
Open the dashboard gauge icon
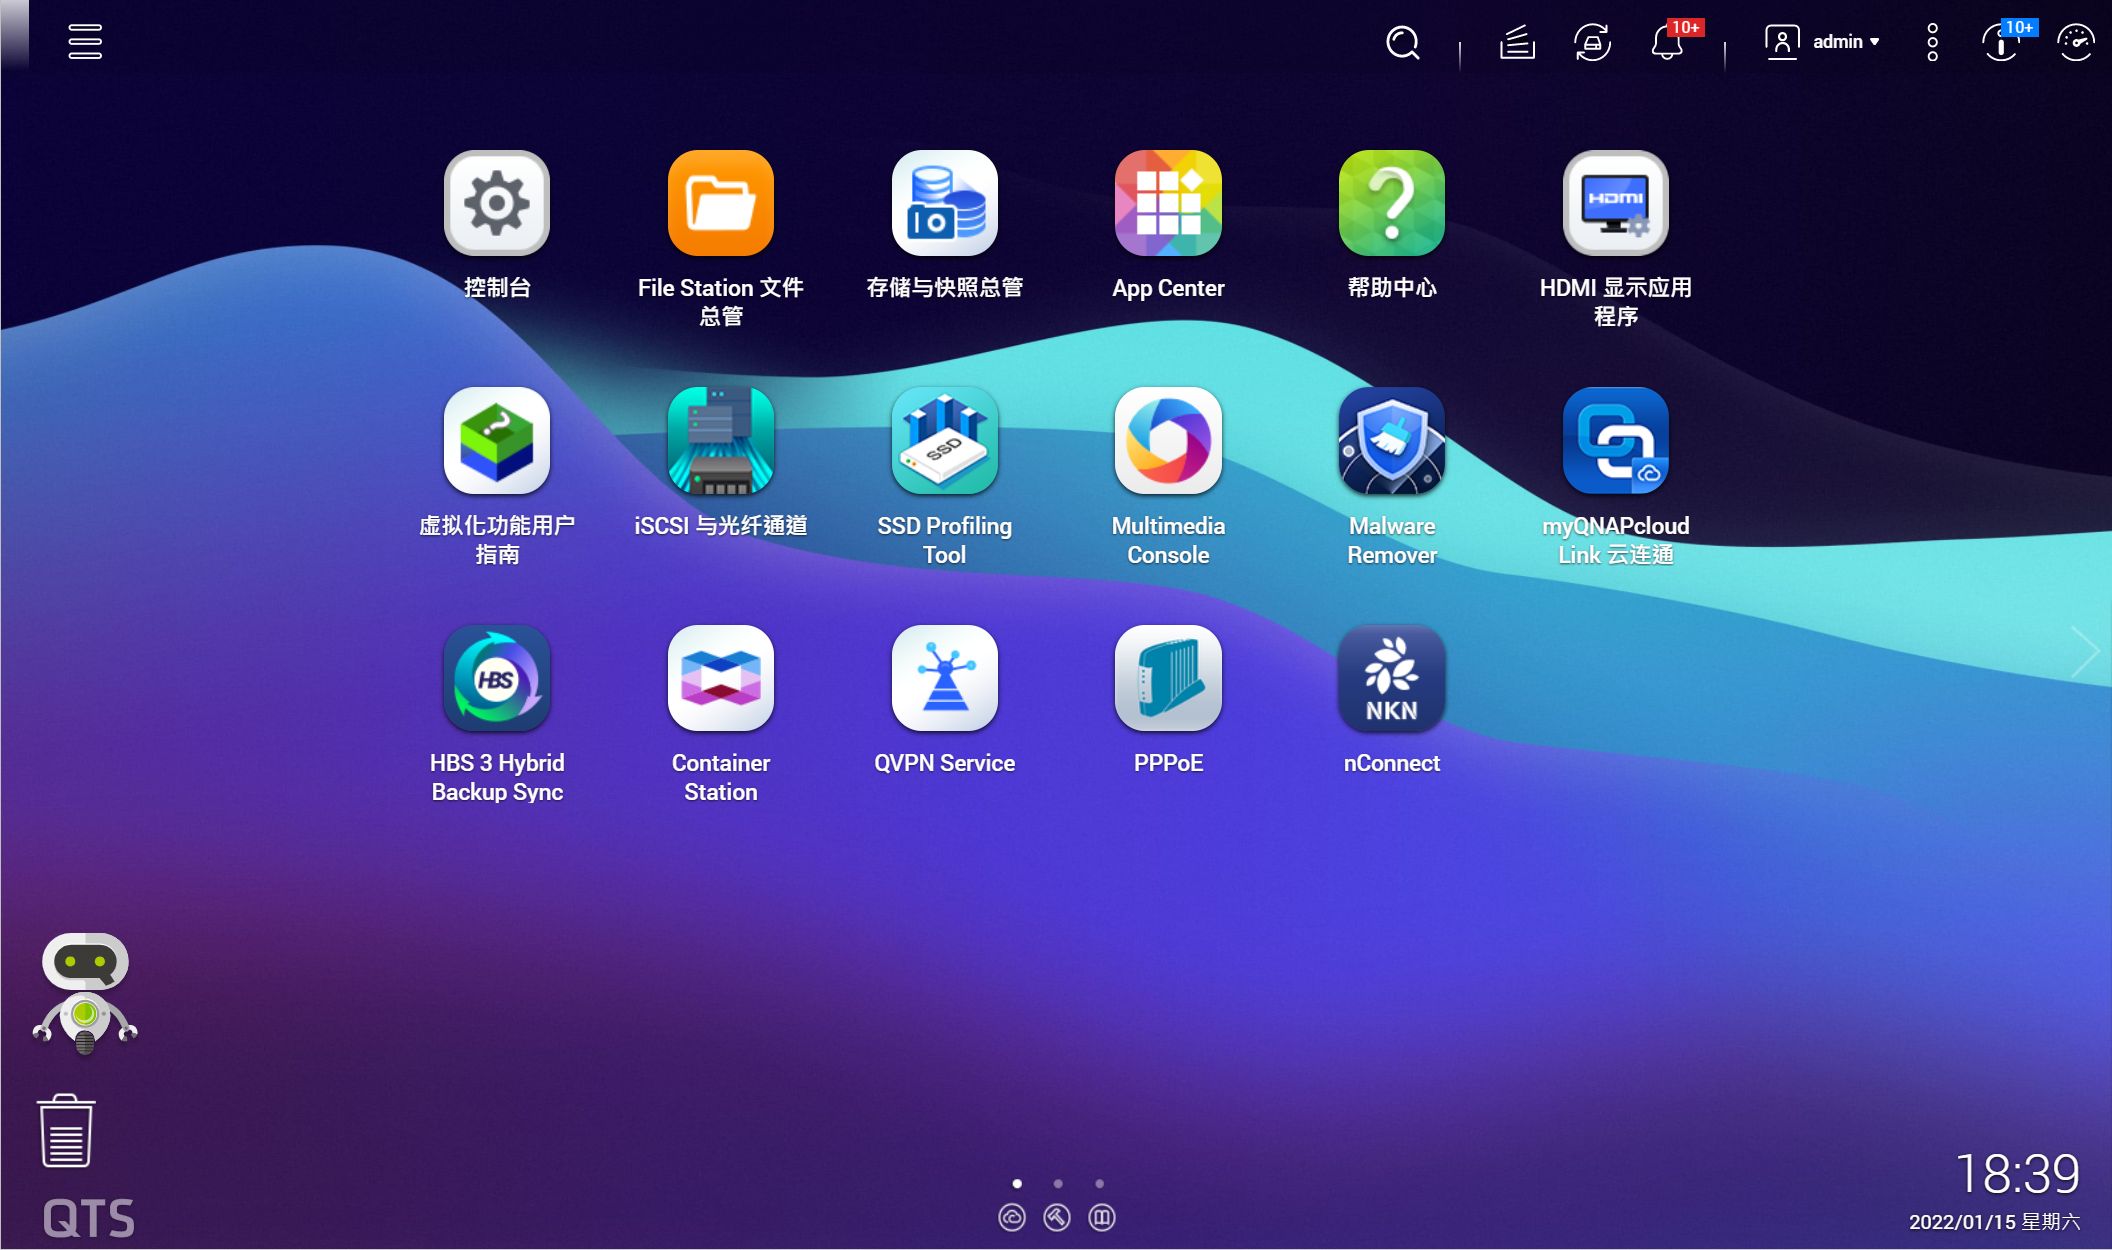pyautogui.click(x=2076, y=43)
